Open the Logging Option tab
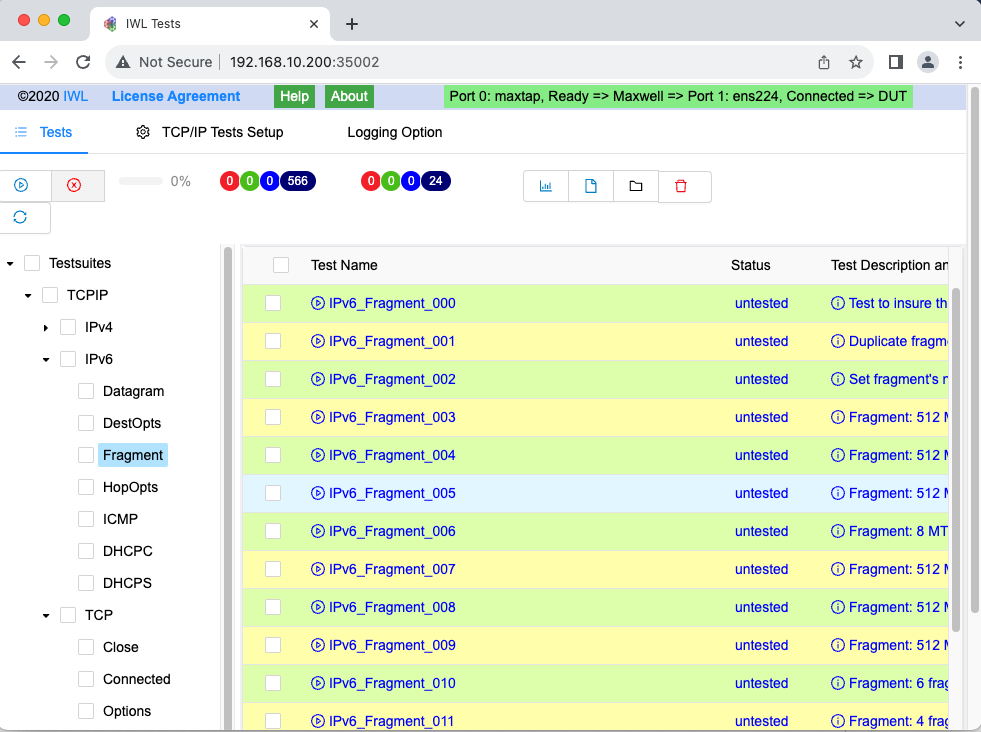The image size is (981, 732). click(x=394, y=131)
